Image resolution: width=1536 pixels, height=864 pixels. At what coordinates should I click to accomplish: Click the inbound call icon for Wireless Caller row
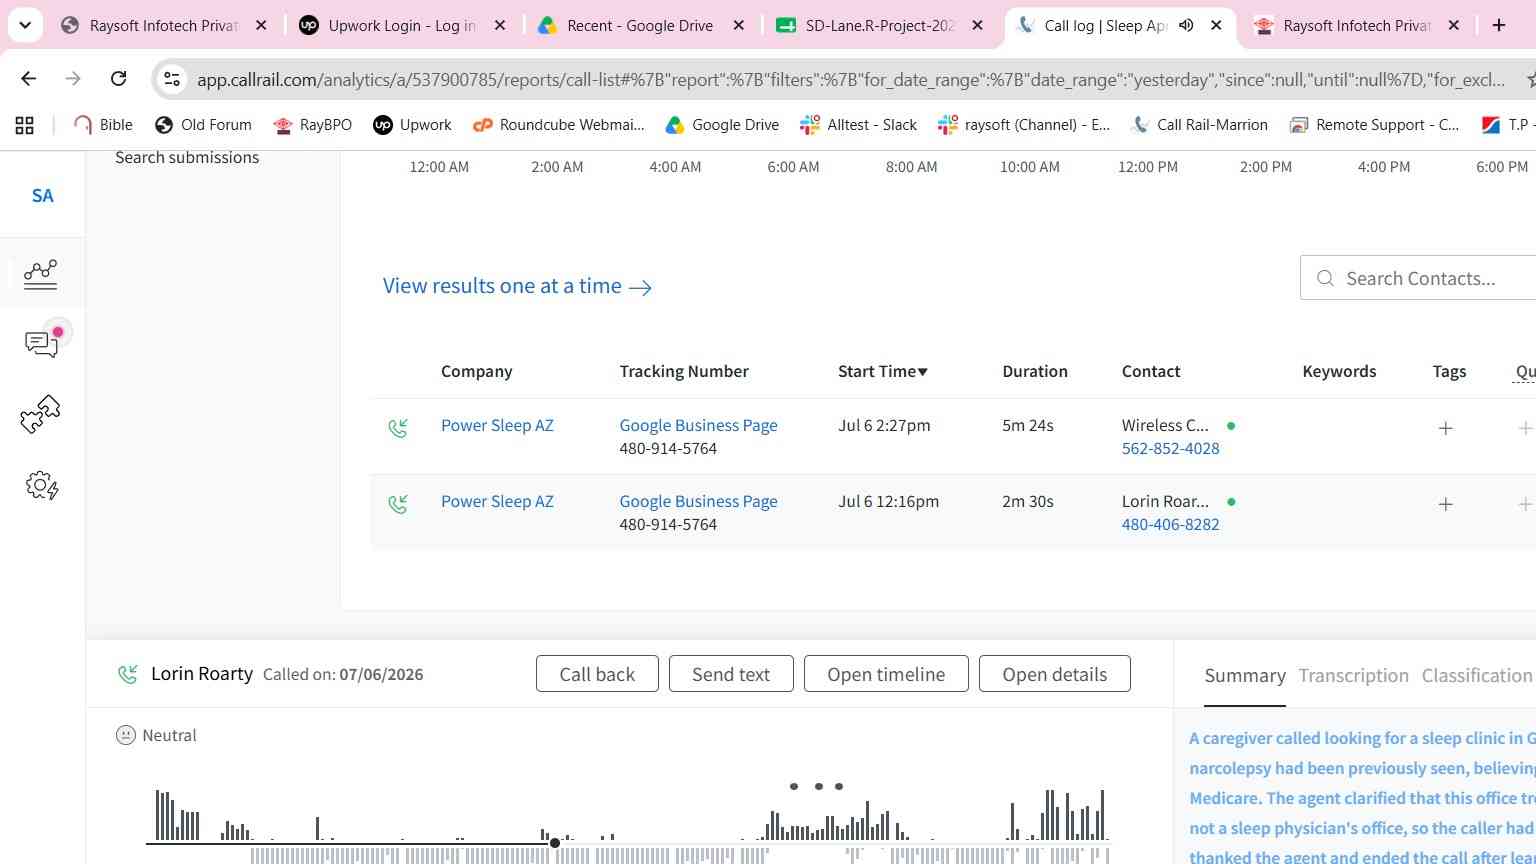point(398,428)
